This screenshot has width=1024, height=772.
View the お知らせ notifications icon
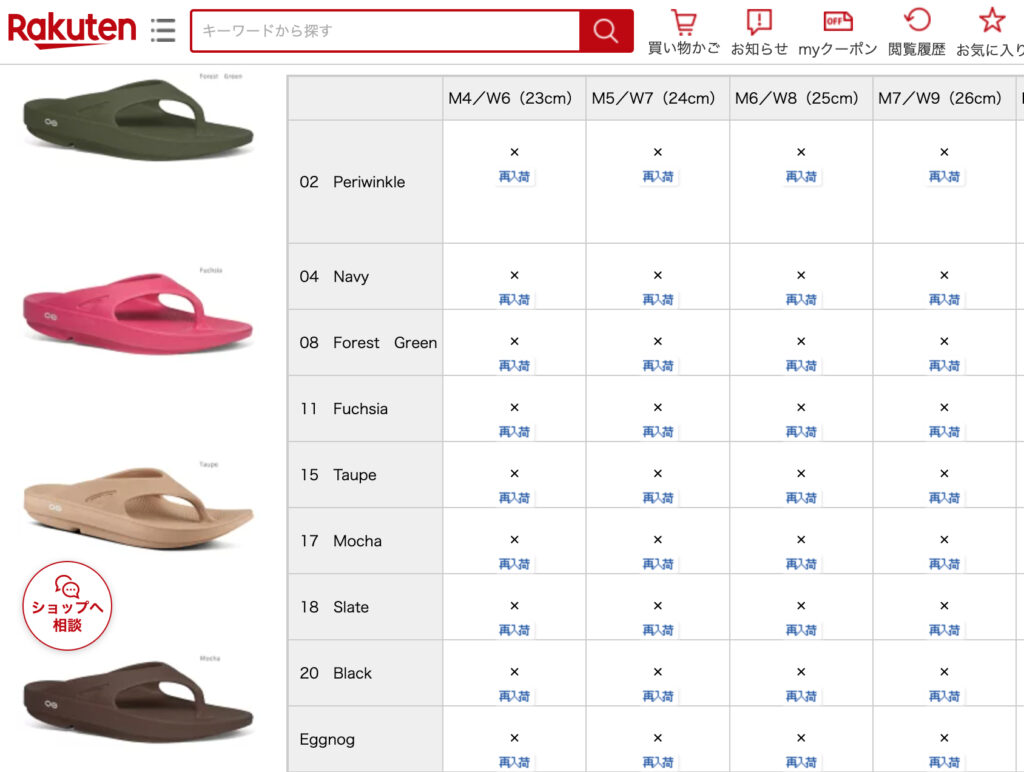[x=759, y=22]
